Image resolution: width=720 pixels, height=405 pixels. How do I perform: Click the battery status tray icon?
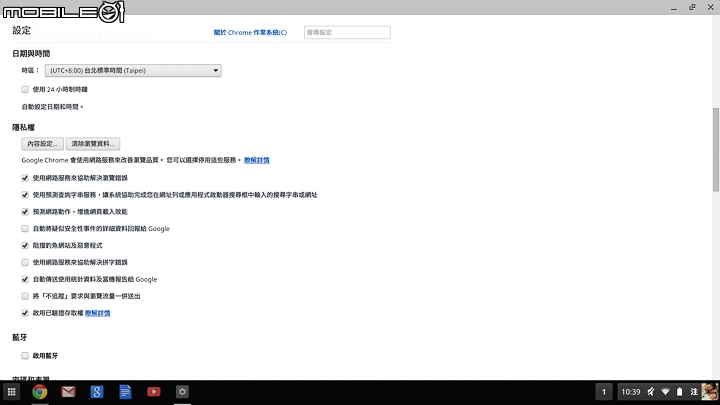pyautogui.click(x=680, y=392)
